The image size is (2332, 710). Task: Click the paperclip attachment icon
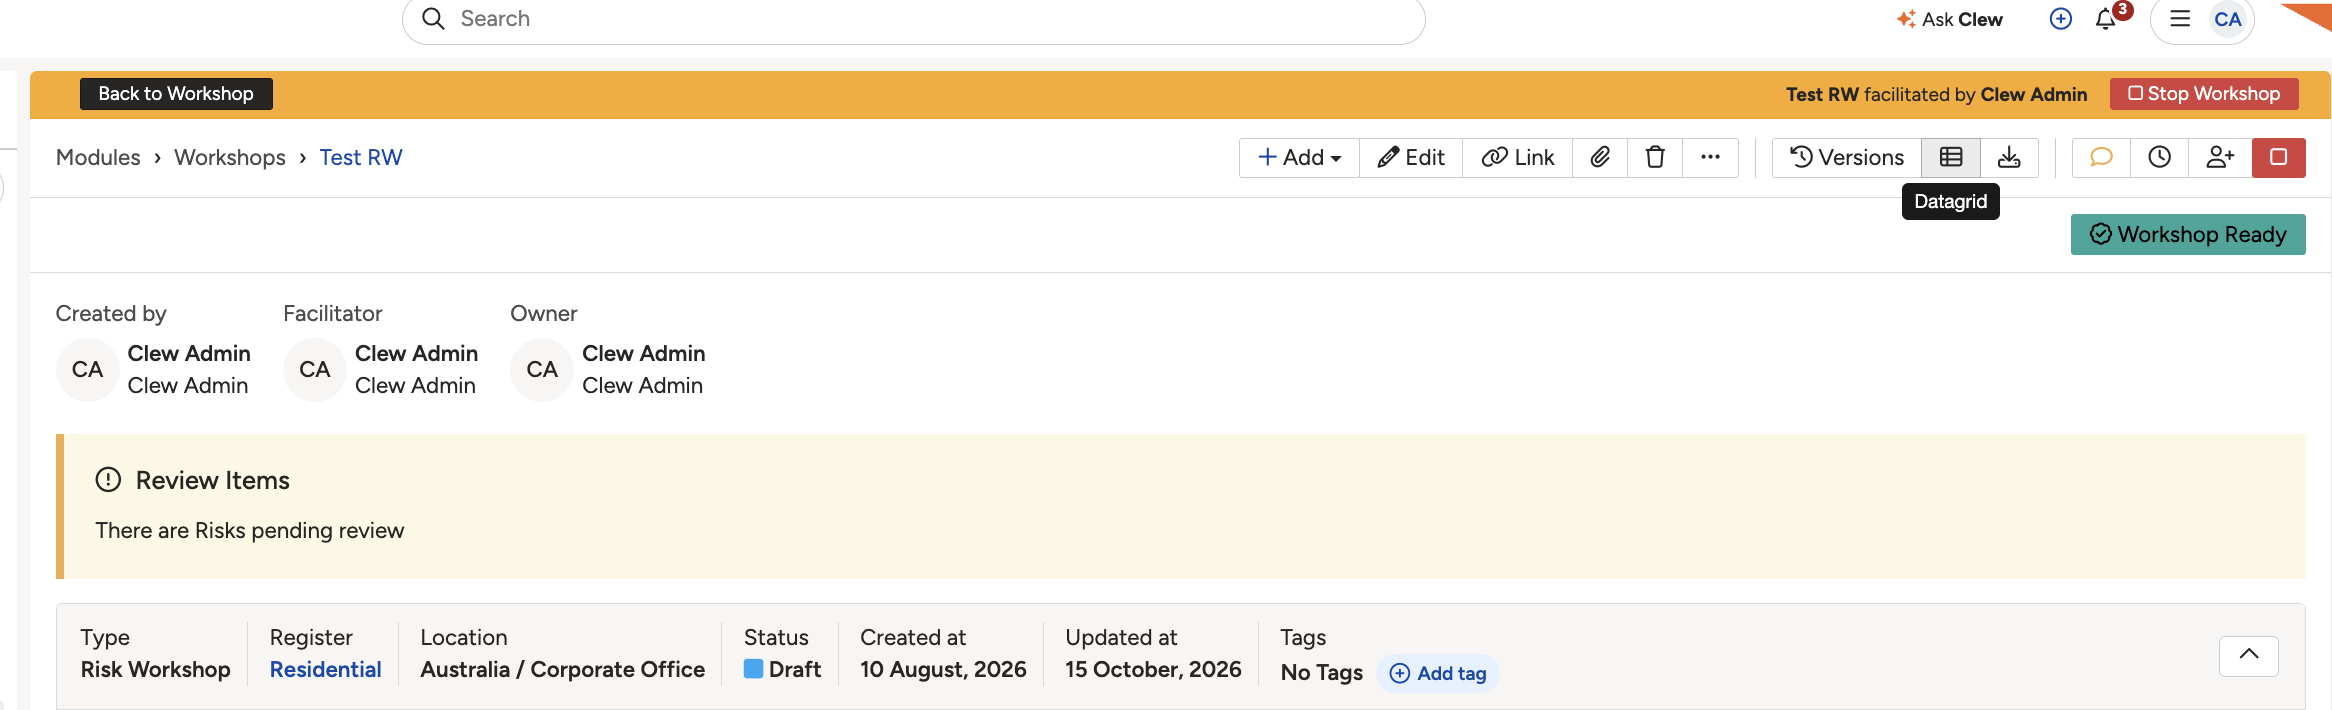point(1600,158)
